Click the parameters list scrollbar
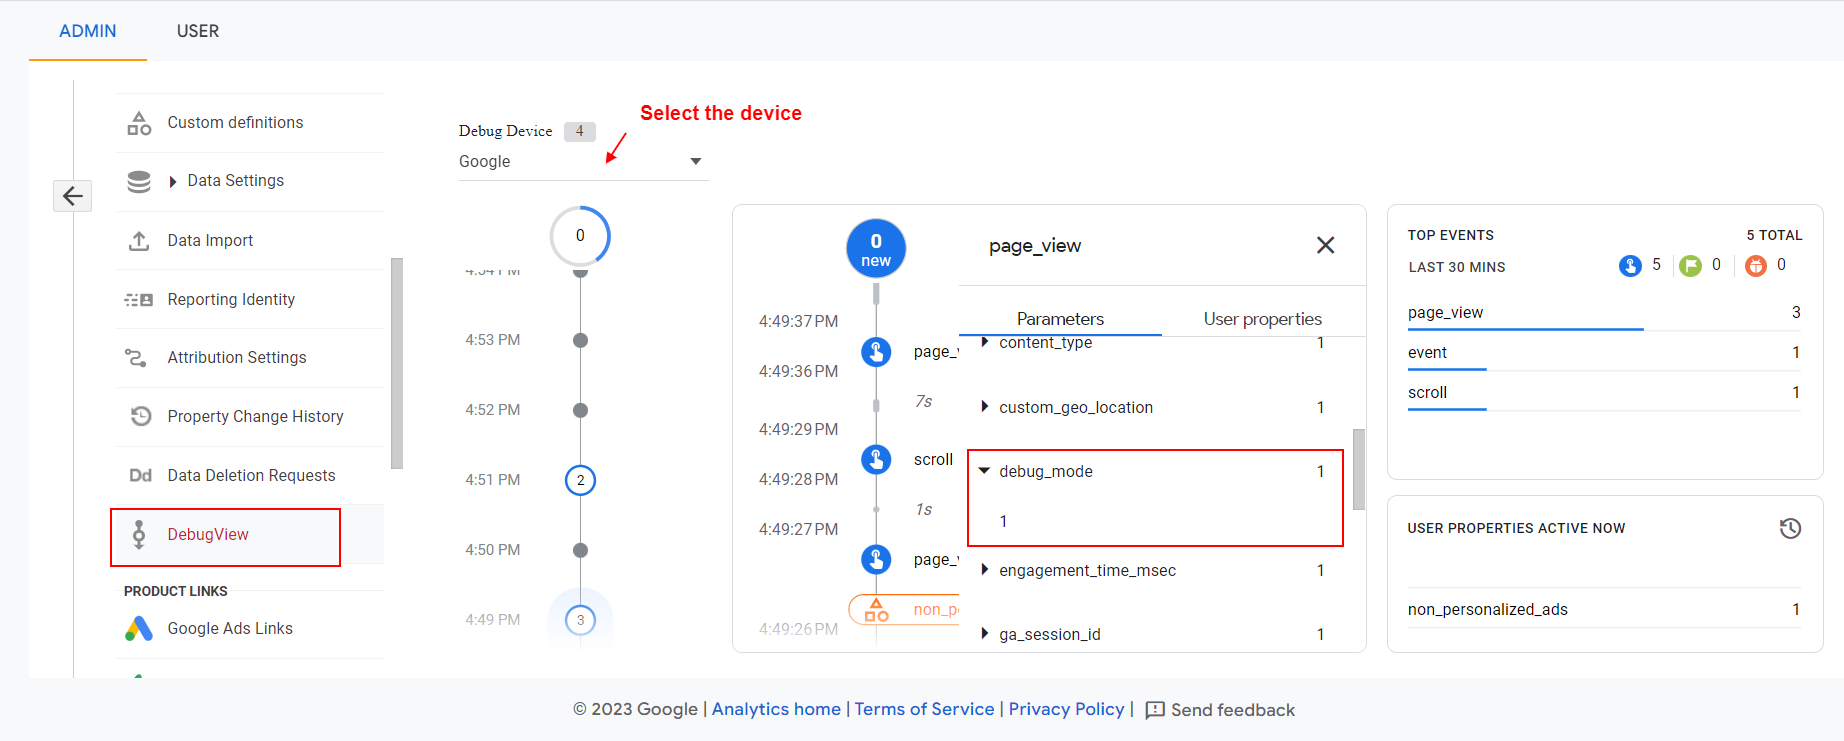This screenshot has width=1844, height=741. point(1358,469)
